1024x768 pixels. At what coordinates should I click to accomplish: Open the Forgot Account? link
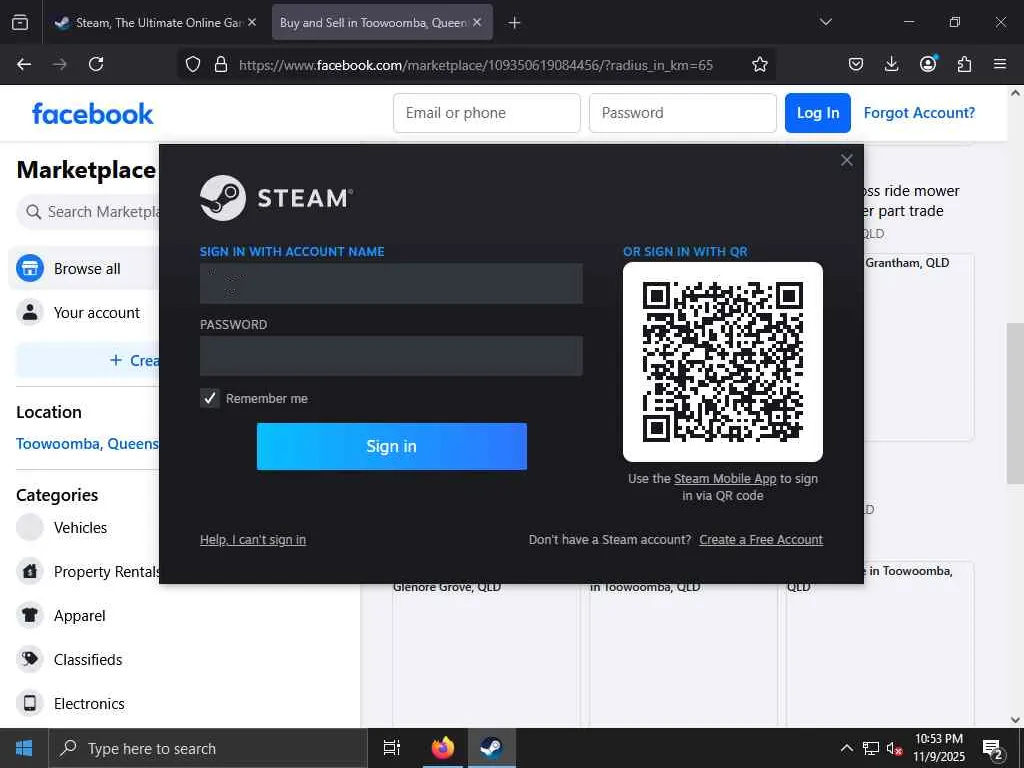[x=919, y=113]
